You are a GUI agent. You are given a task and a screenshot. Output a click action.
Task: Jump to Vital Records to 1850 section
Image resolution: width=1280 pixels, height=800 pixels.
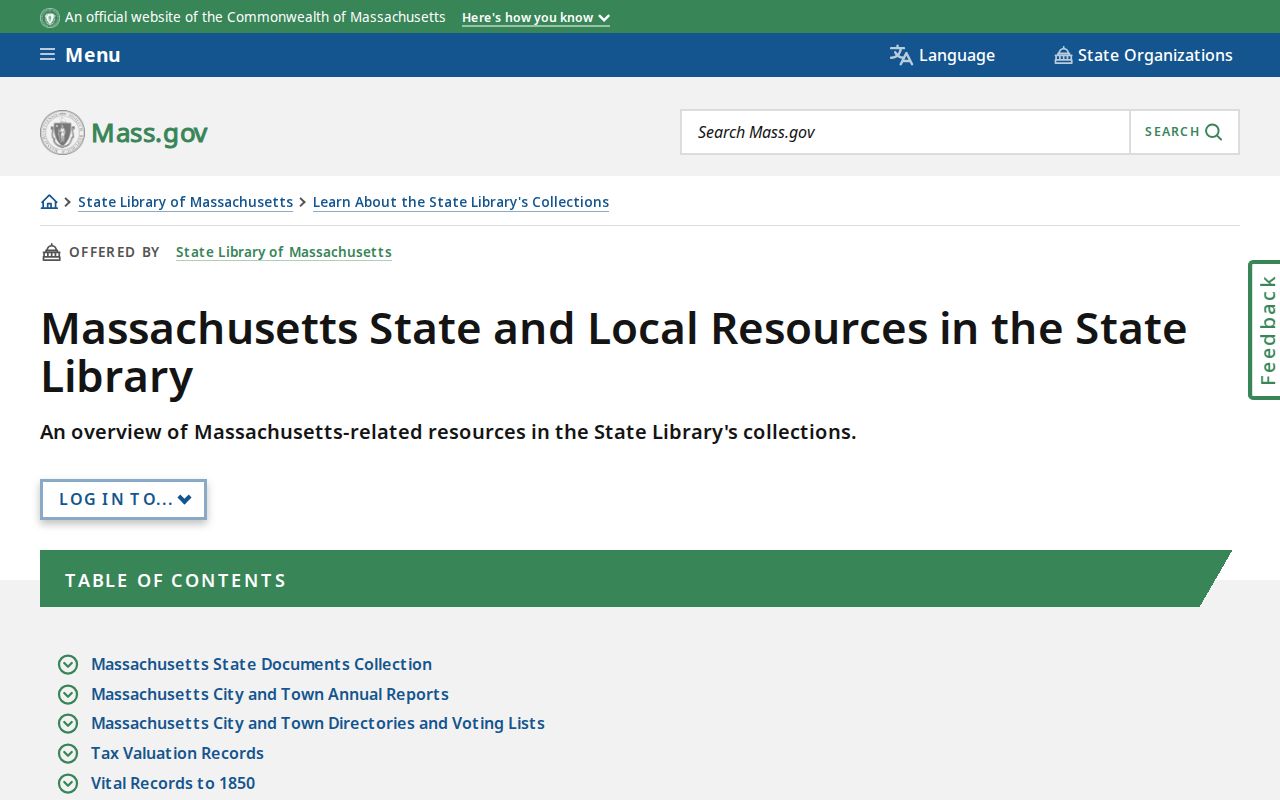173,783
